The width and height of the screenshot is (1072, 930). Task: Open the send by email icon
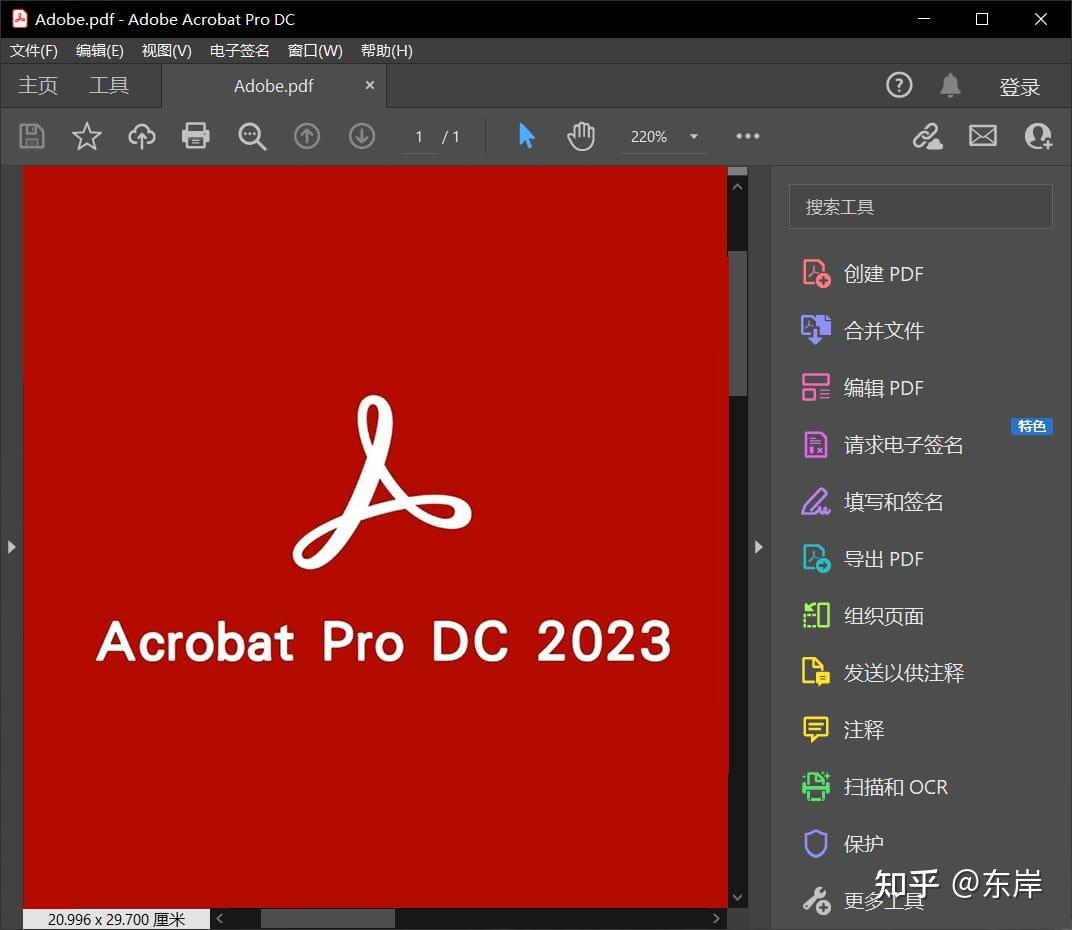coord(982,136)
